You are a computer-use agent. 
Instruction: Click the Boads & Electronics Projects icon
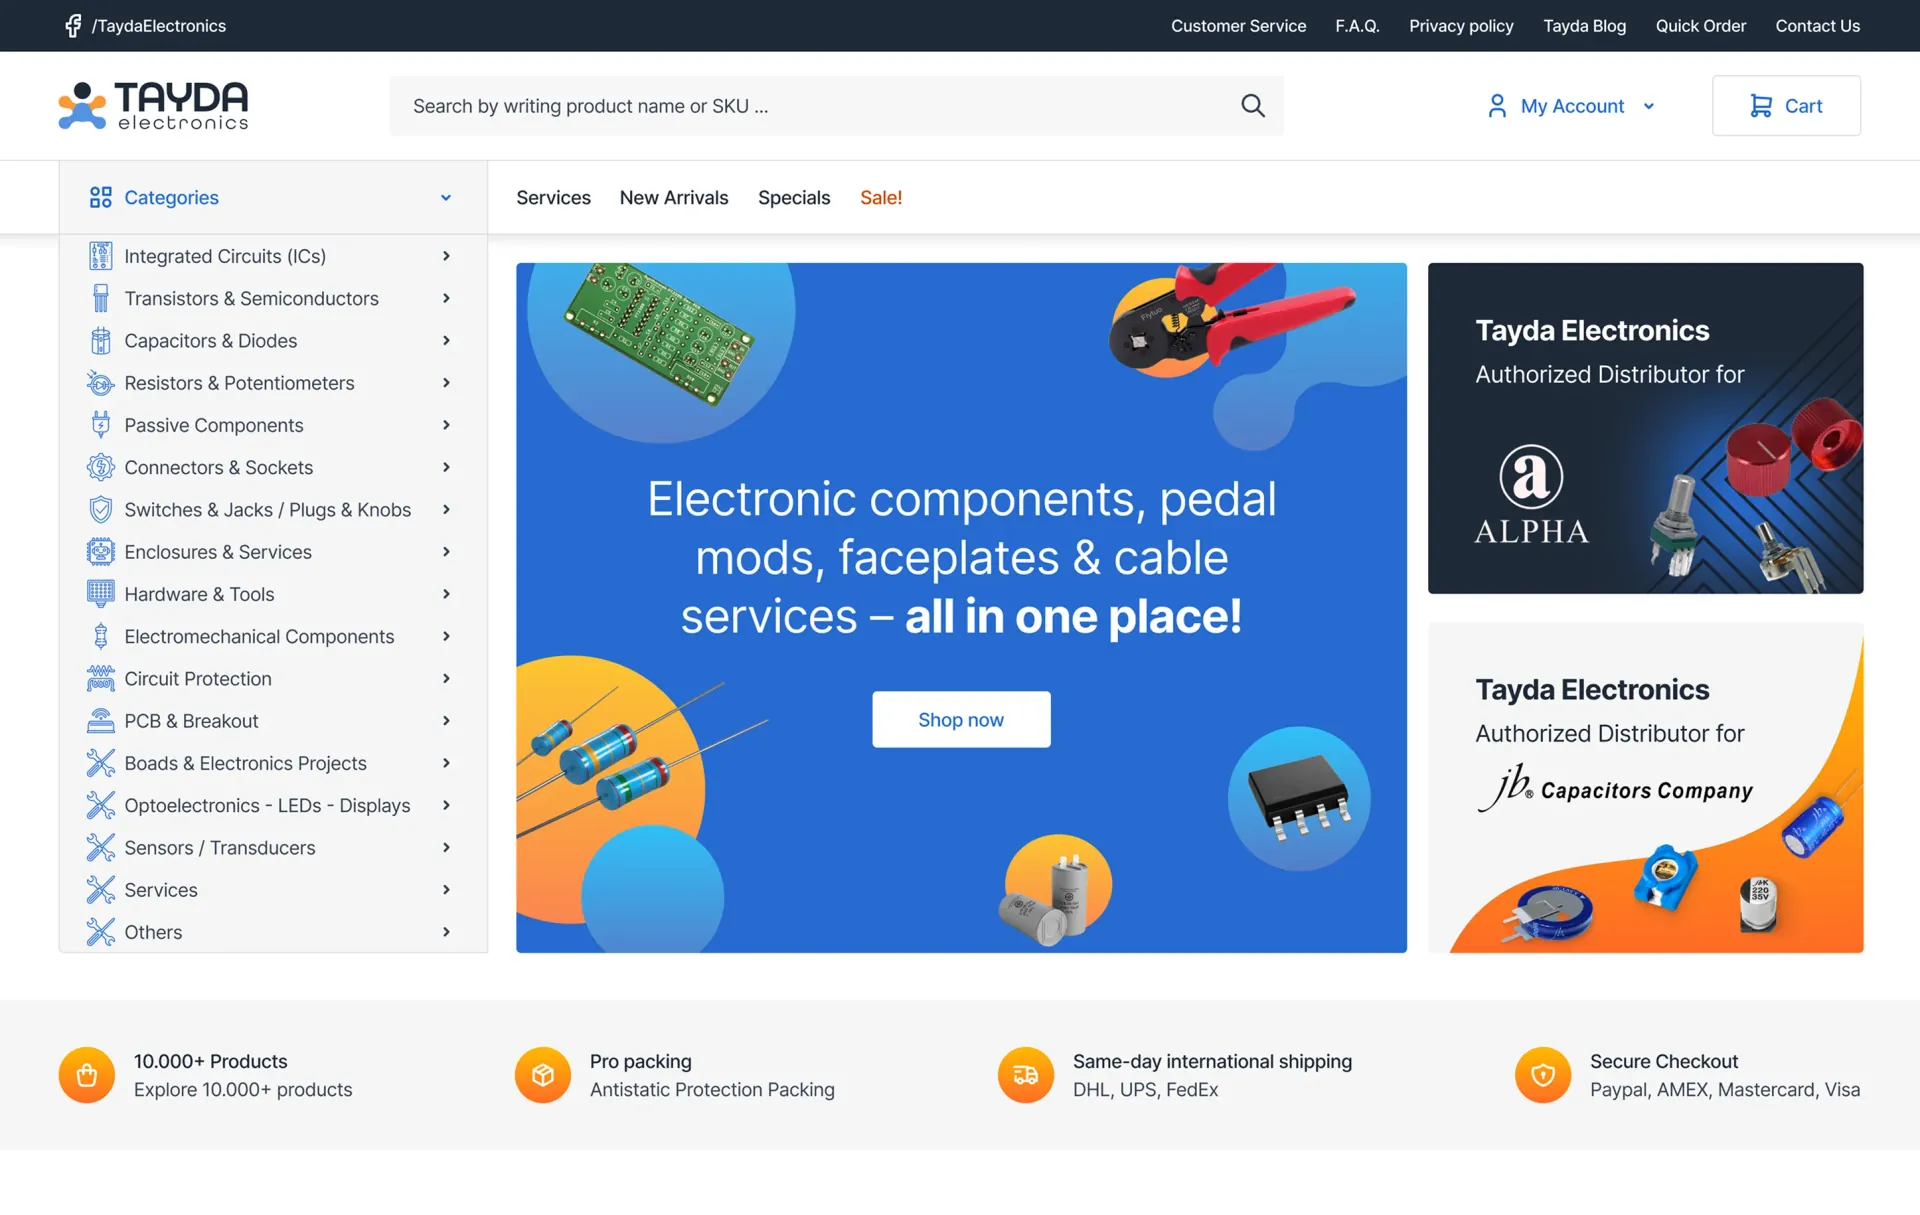click(101, 763)
